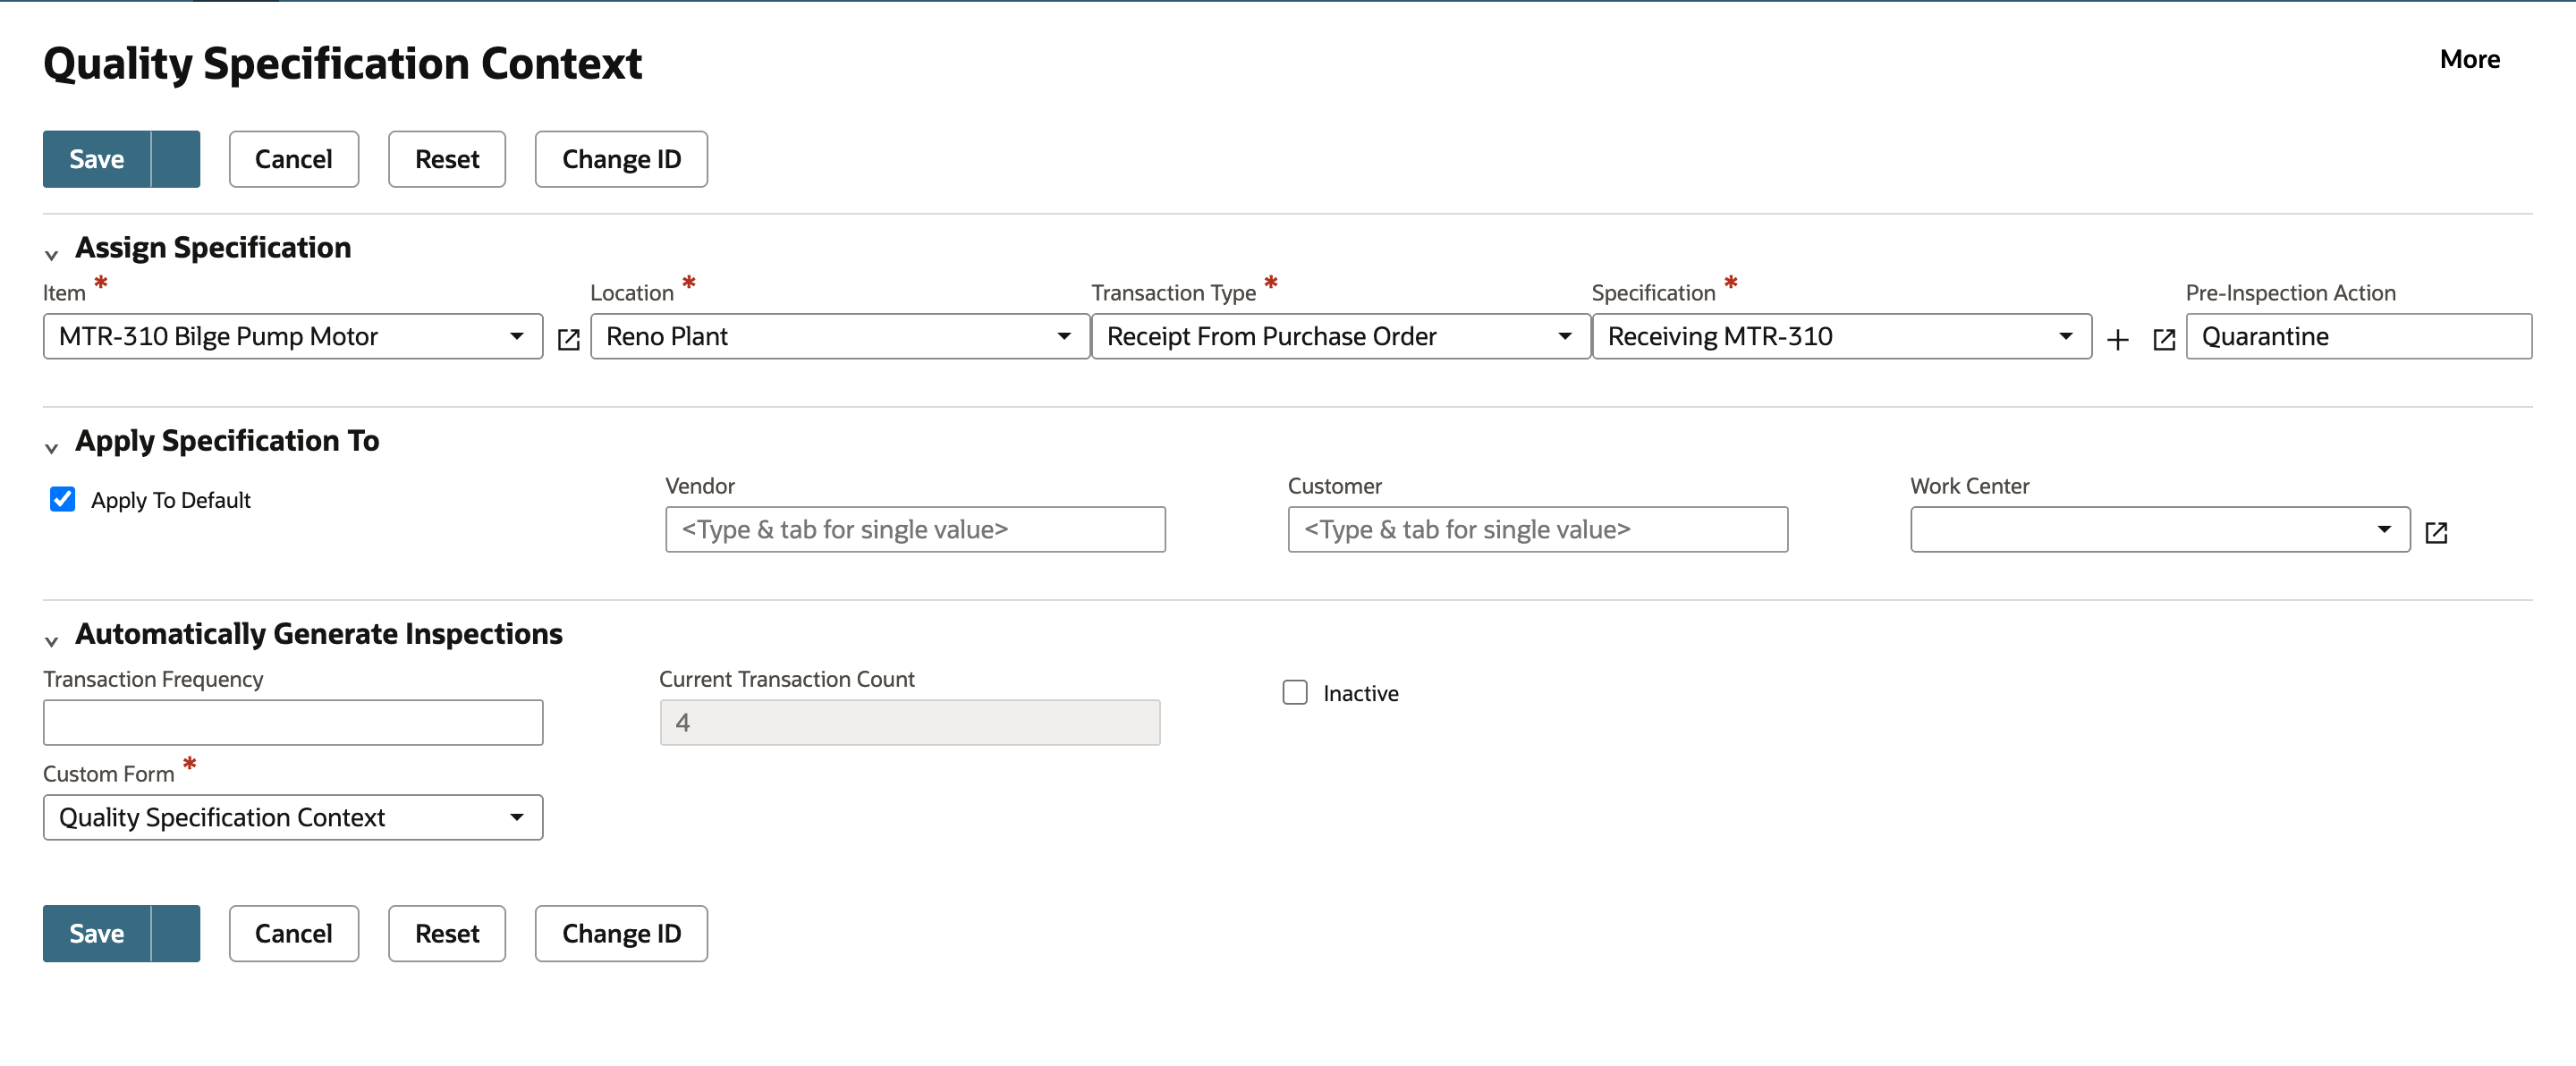Focus the Customer input field
Screen dimensions: 2576x1066
[x=1538, y=529]
